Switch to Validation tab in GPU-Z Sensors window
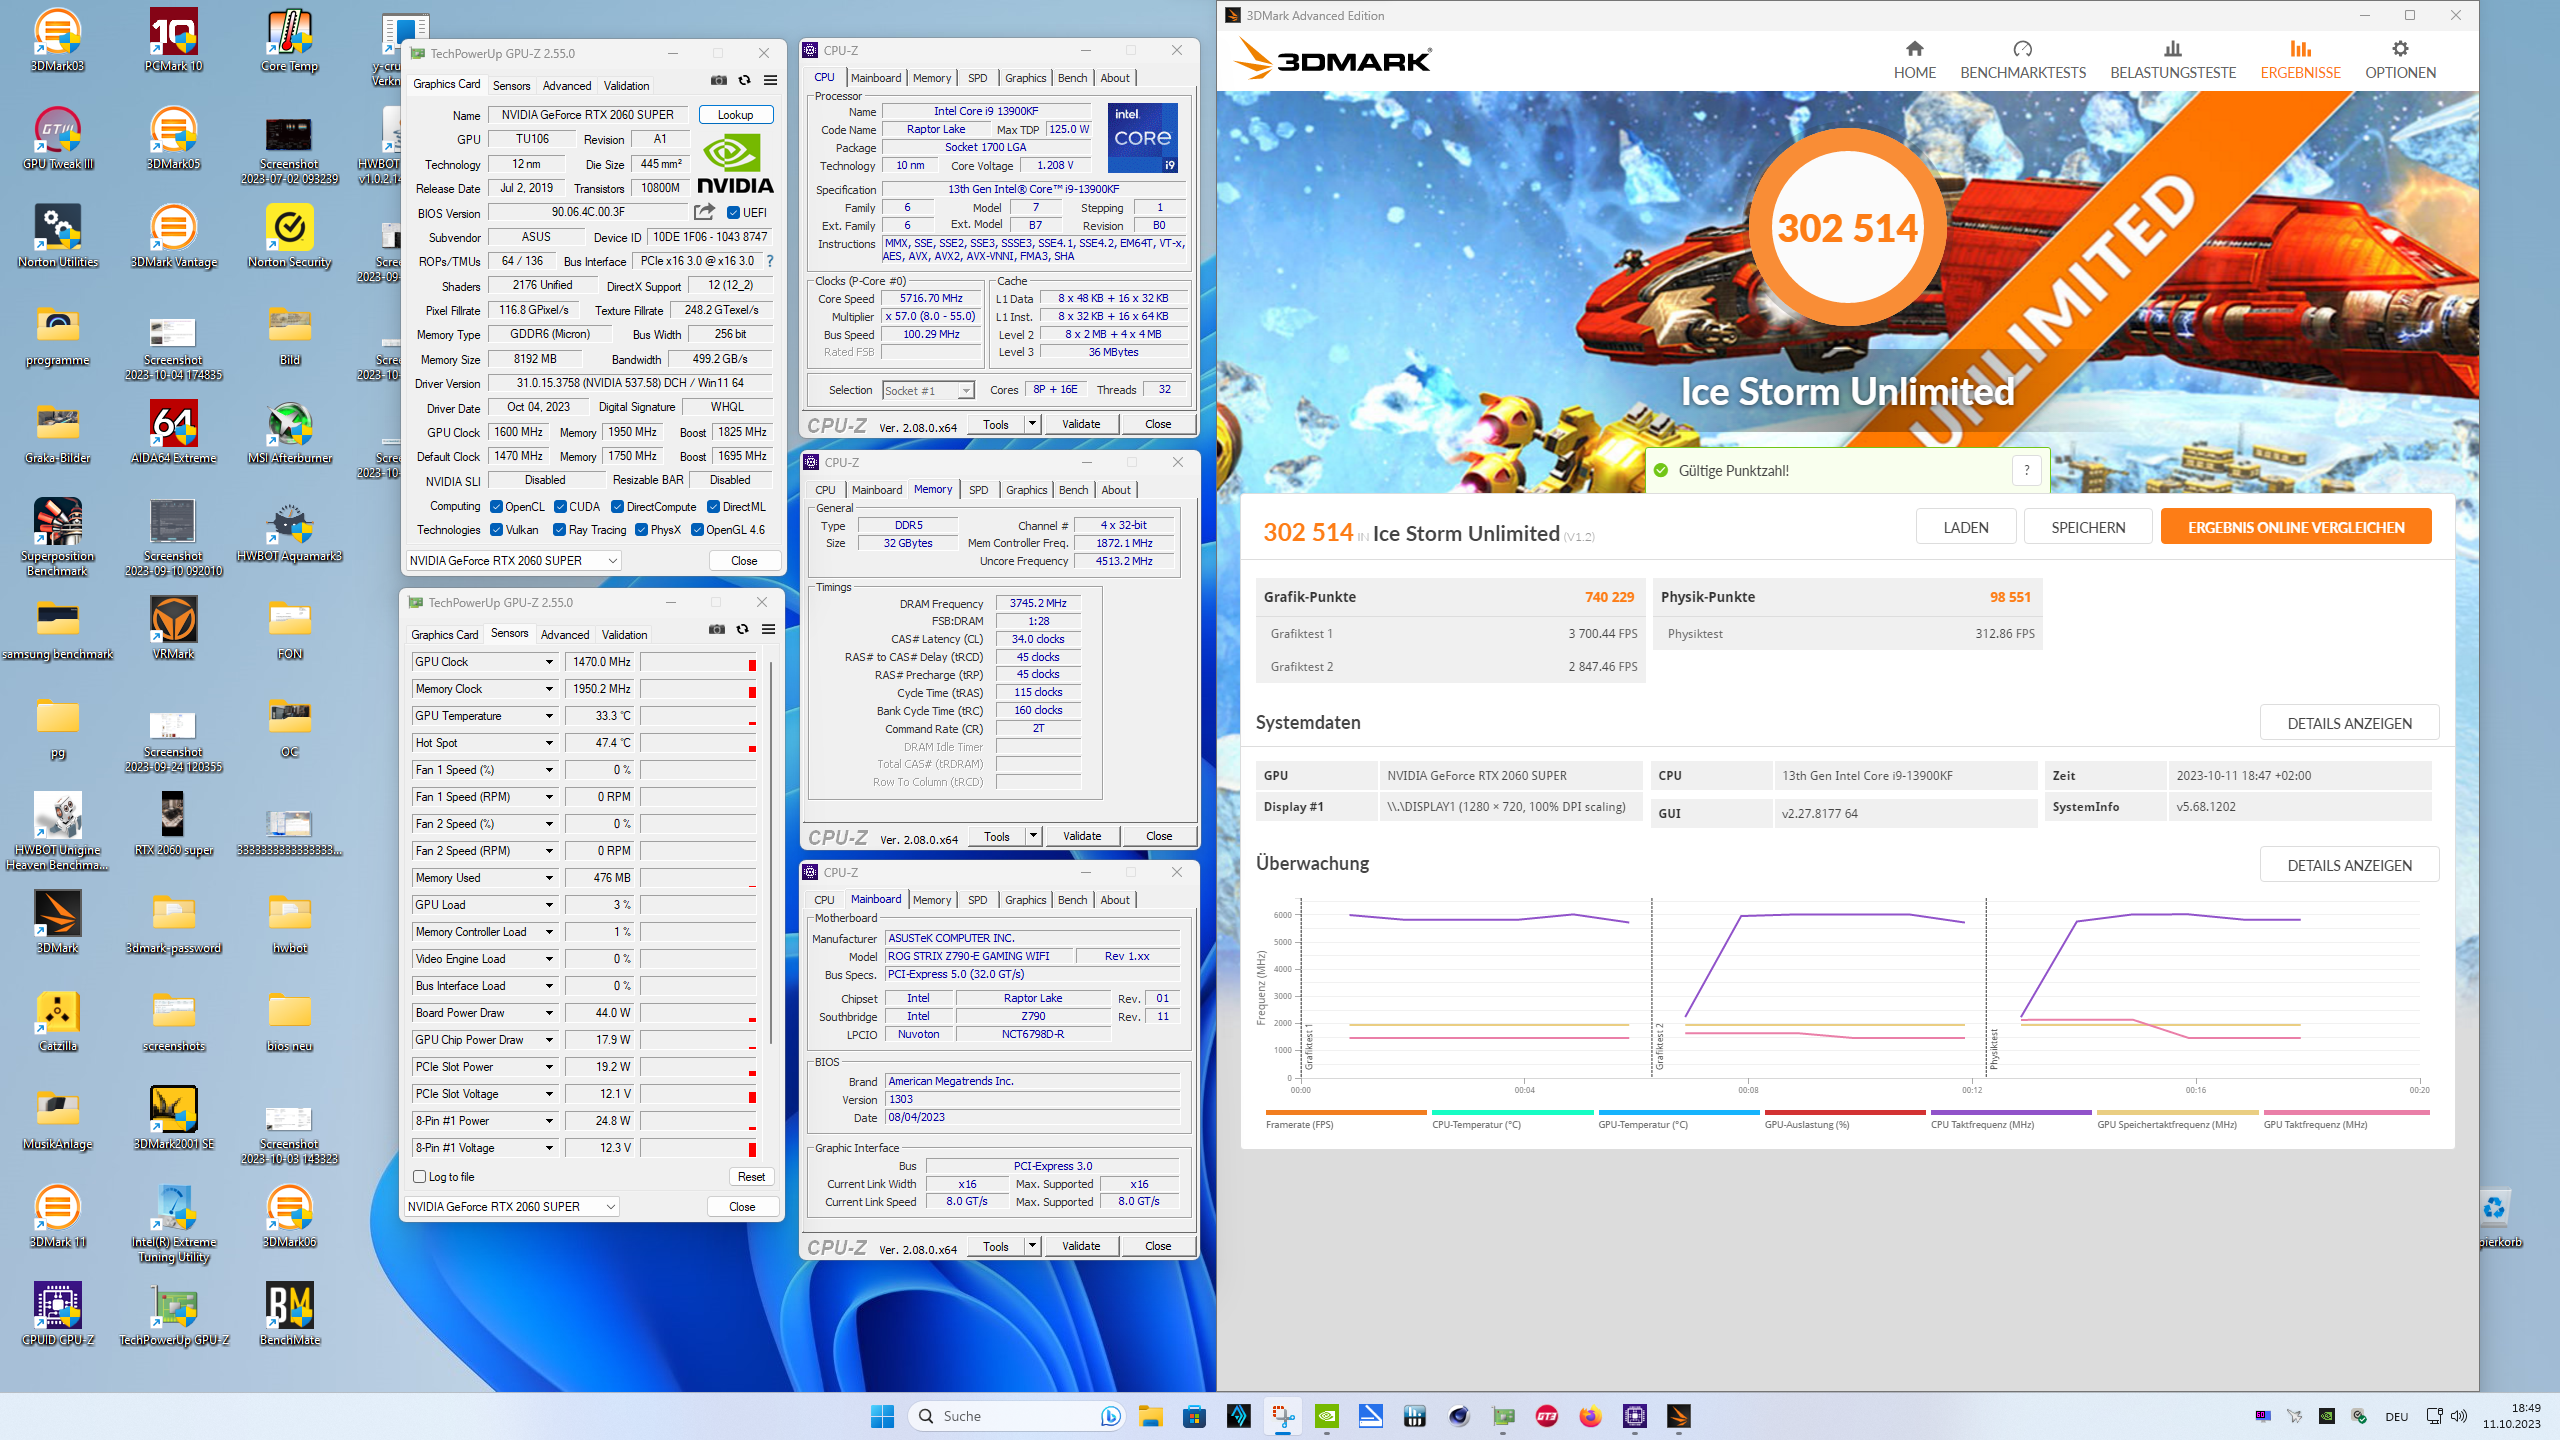The height and width of the screenshot is (1440, 2560). 624,635
